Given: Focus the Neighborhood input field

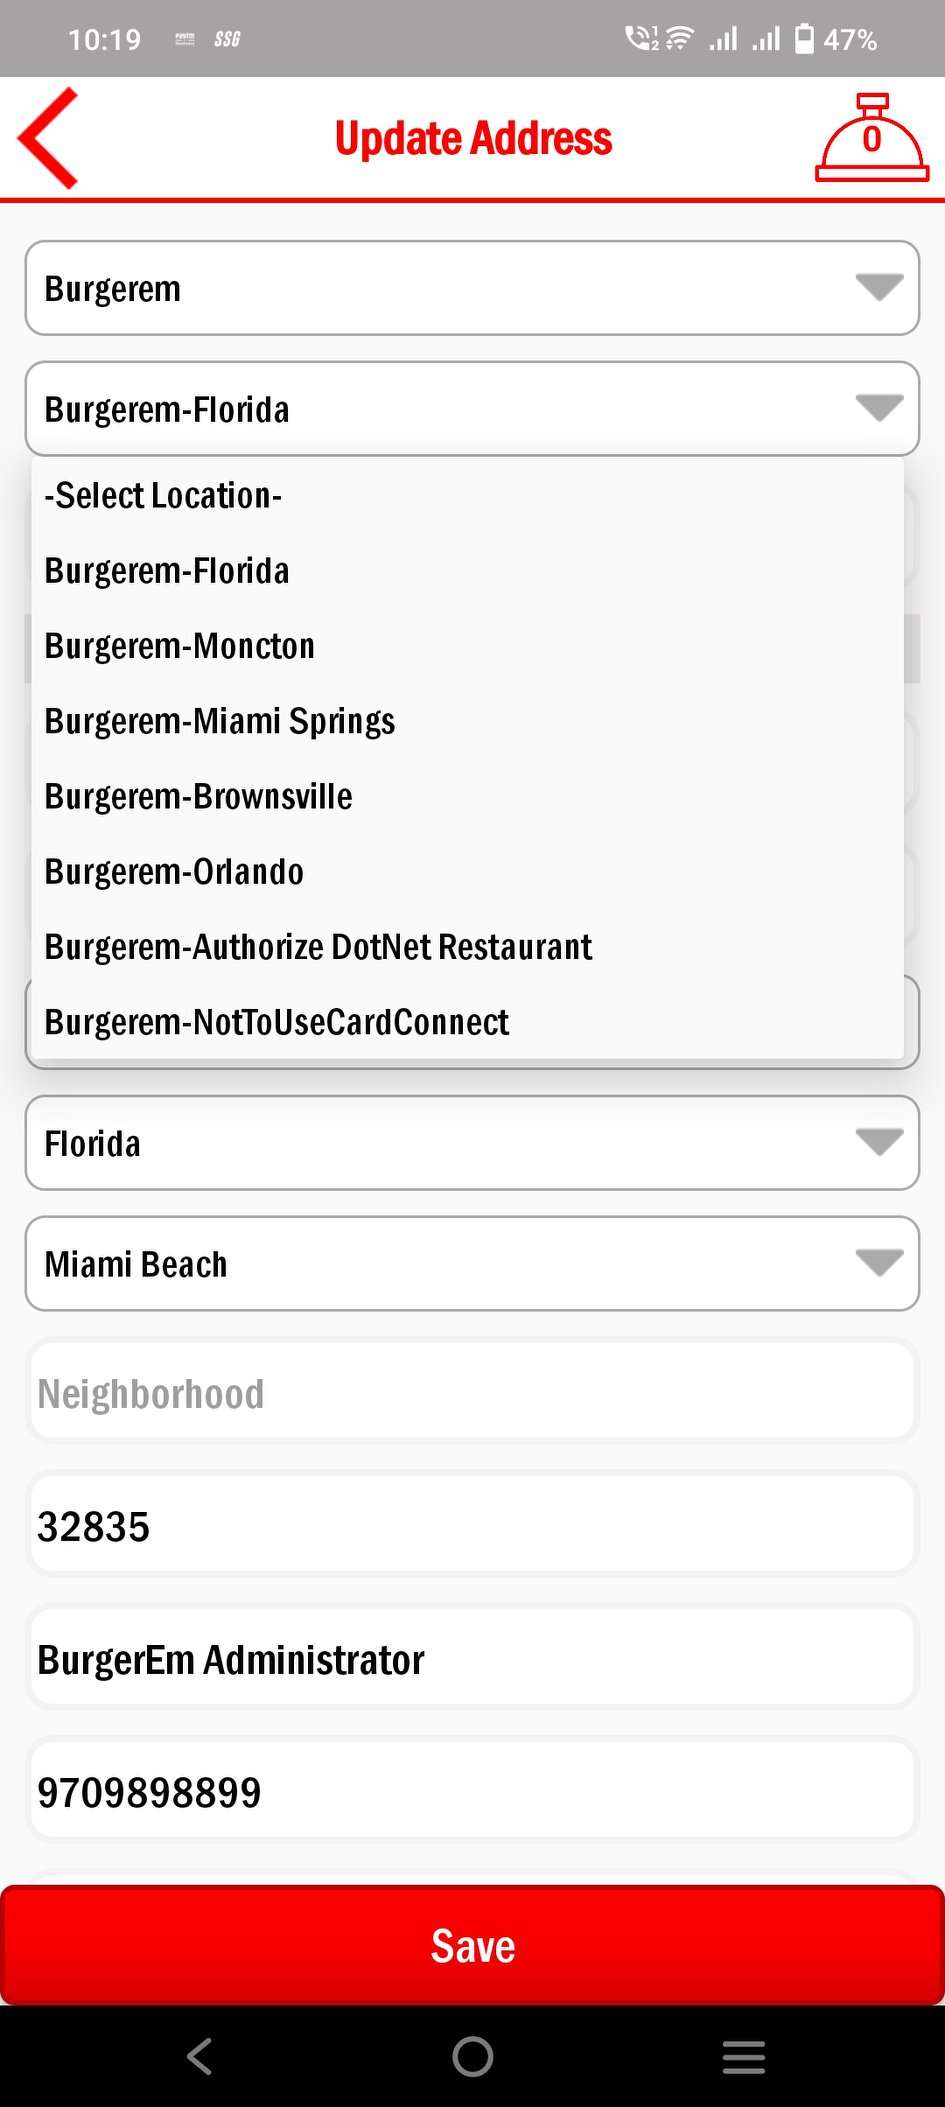Looking at the screenshot, I should point(472,1393).
